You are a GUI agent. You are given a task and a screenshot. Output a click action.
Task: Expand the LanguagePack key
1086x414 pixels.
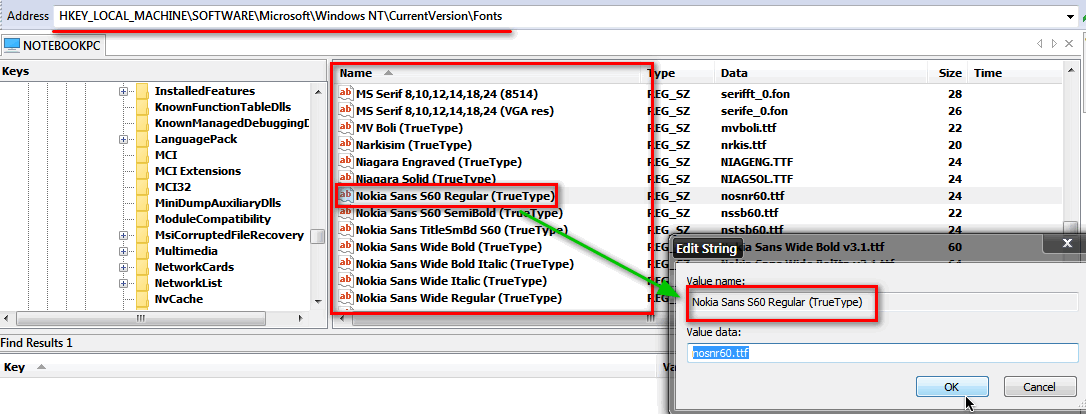pos(123,139)
